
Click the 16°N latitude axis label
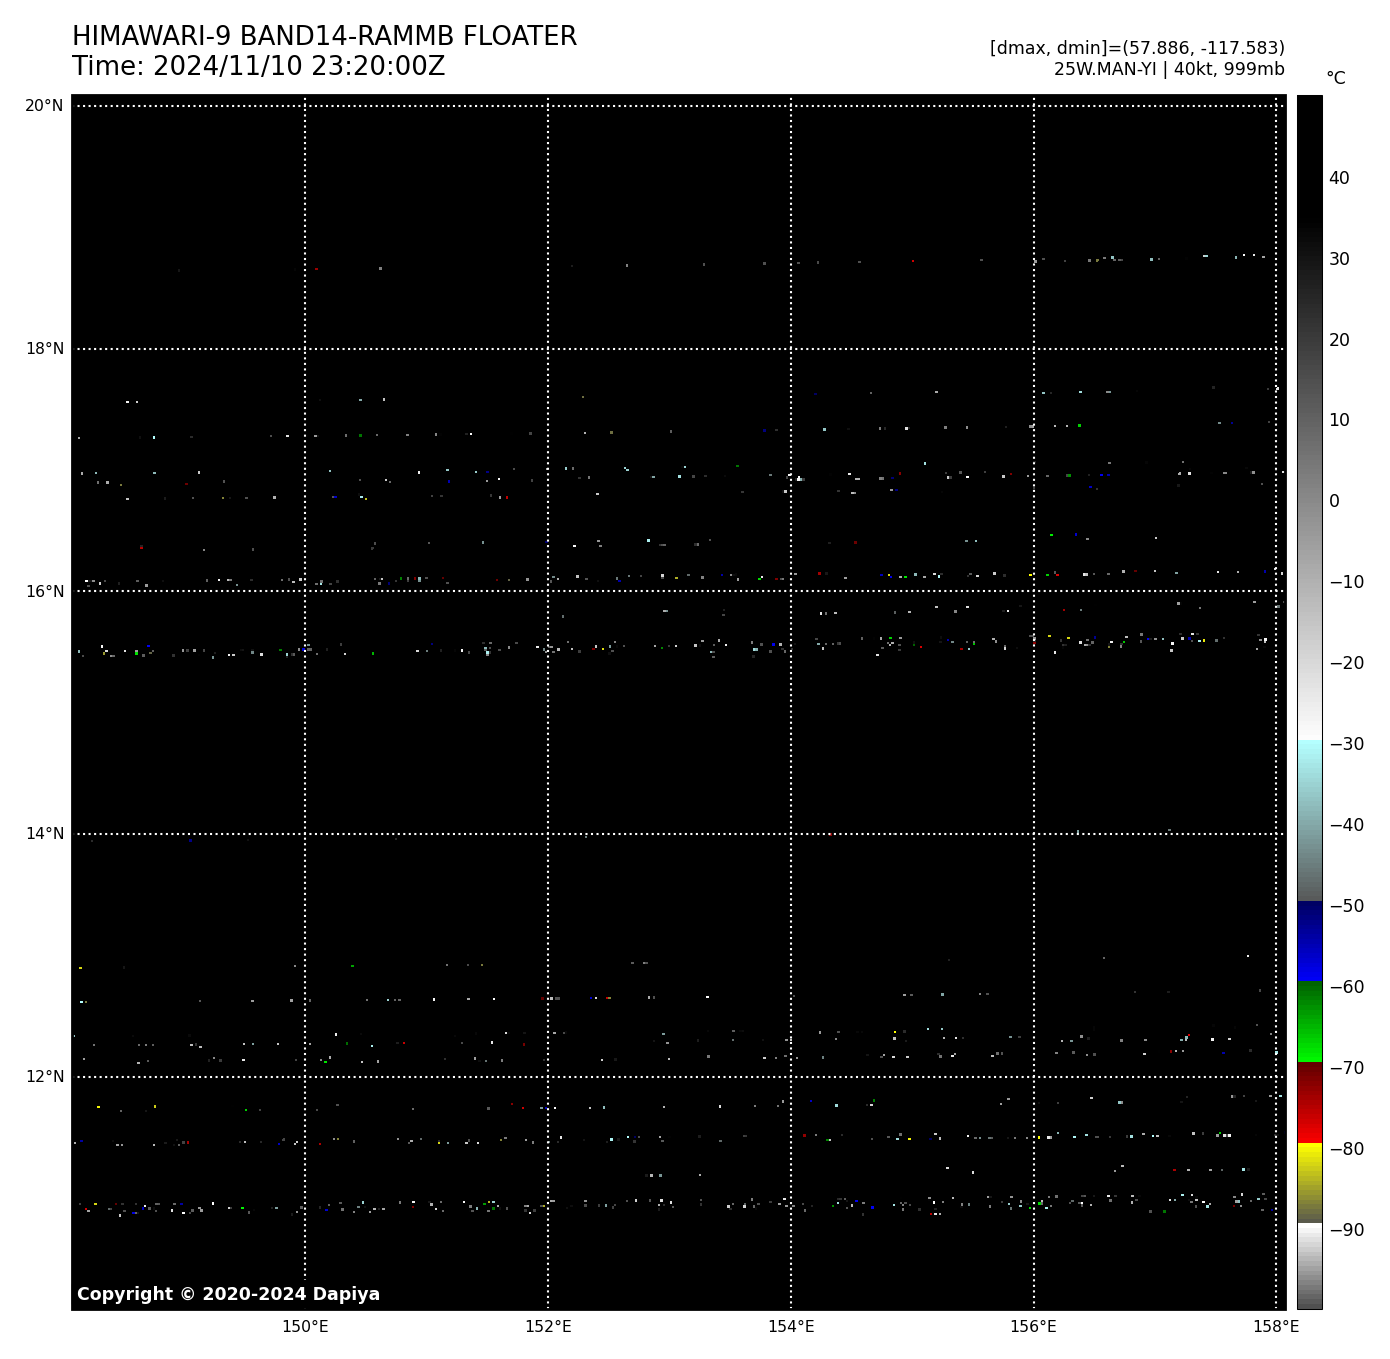(x=44, y=591)
